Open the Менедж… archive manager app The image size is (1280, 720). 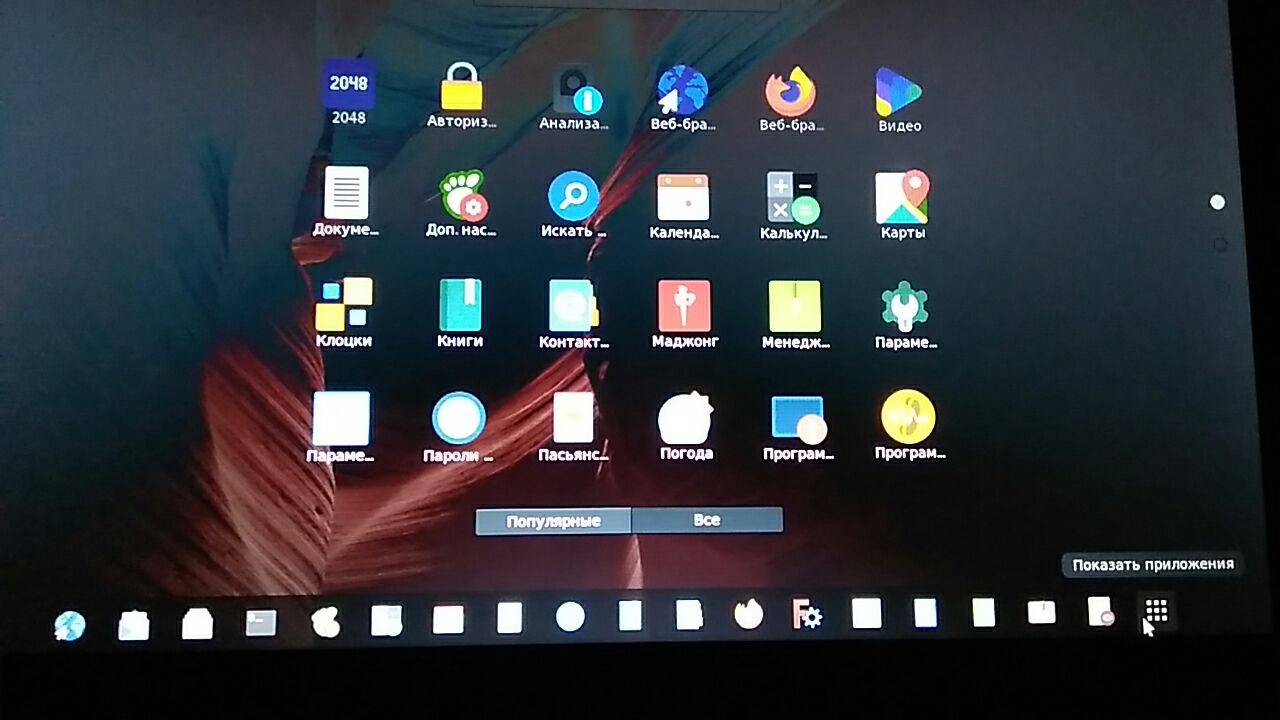(795, 315)
